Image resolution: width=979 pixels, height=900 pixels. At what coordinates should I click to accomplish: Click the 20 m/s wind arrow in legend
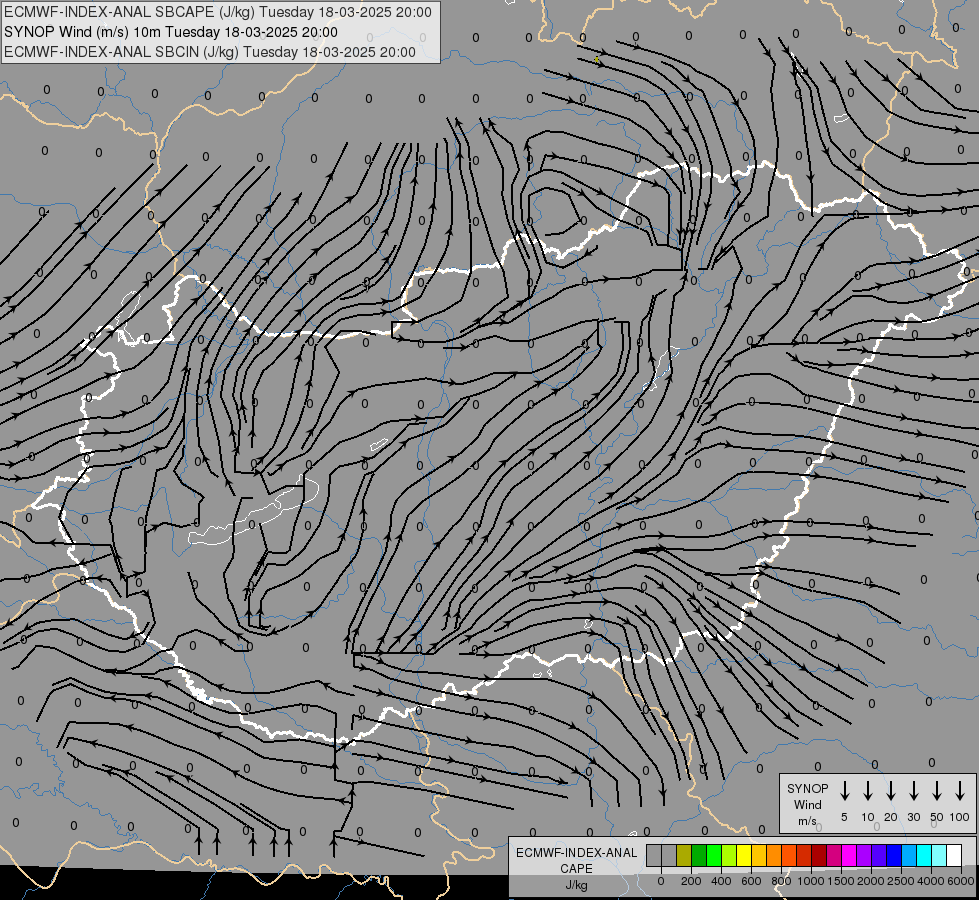(x=891, y=791)
